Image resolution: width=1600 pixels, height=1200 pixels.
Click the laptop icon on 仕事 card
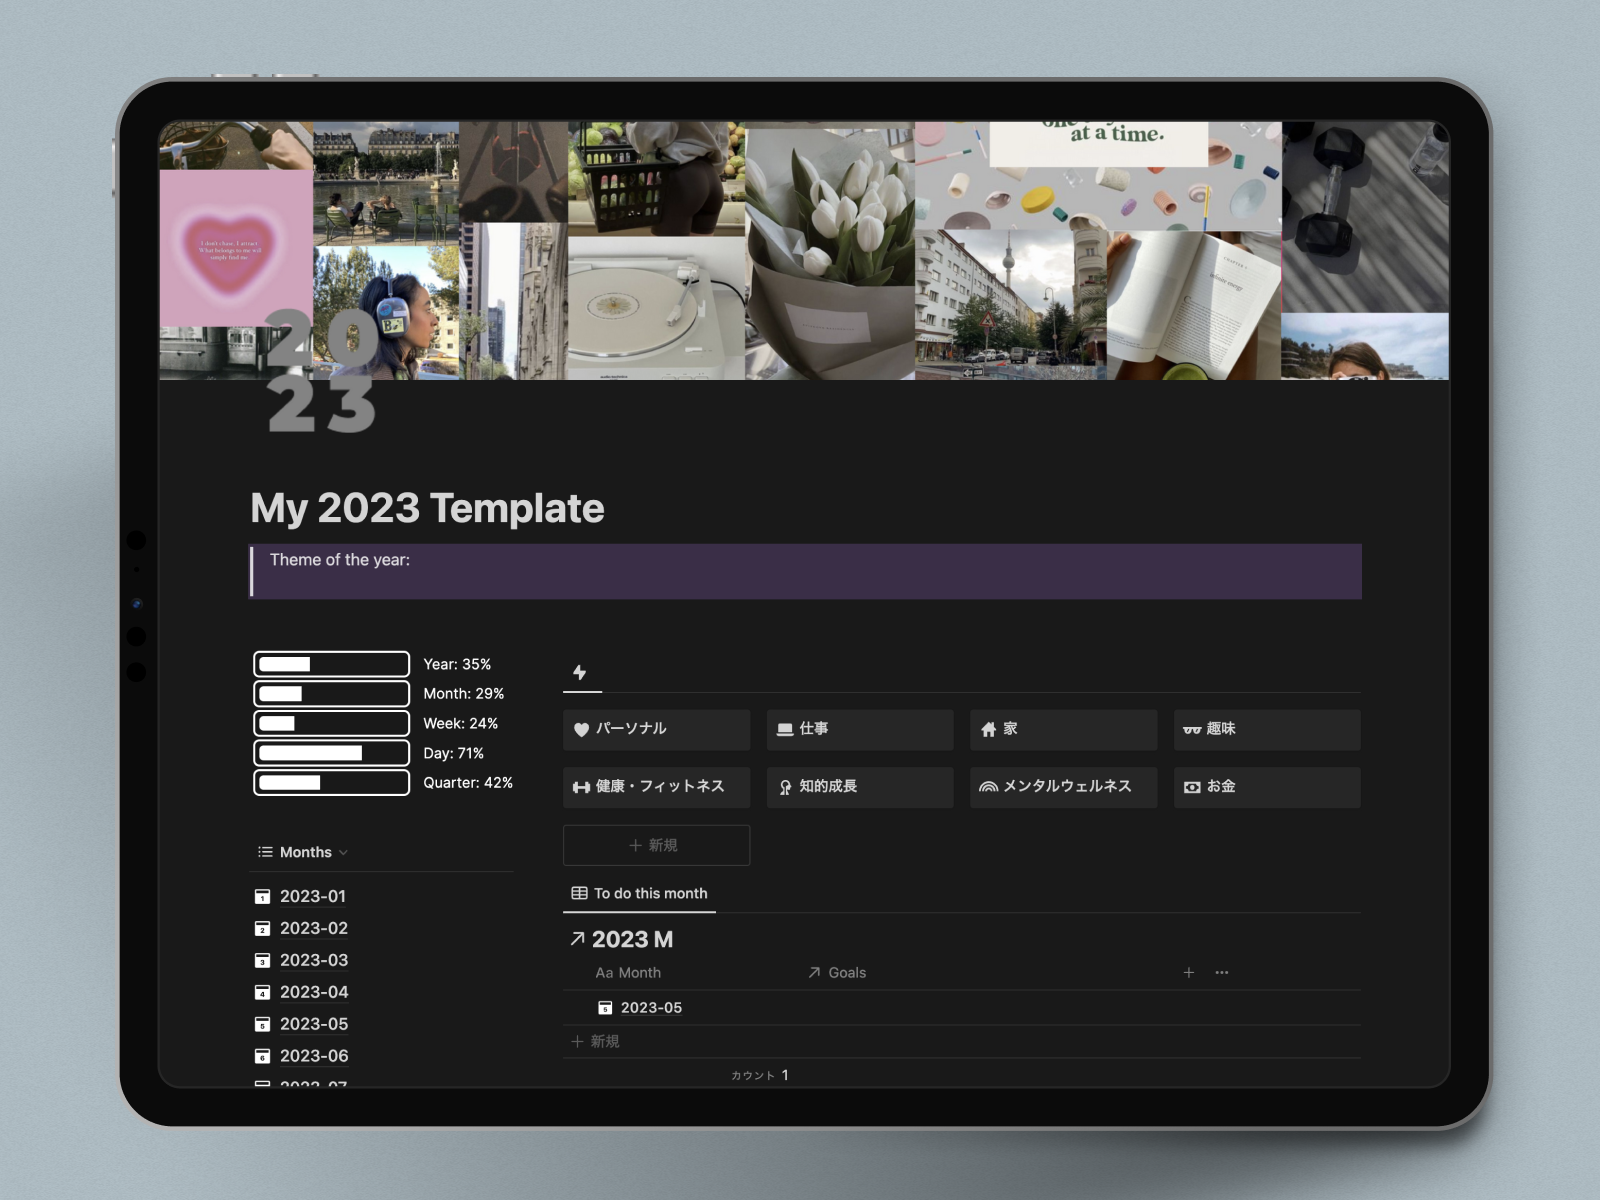tap(785, 730)
